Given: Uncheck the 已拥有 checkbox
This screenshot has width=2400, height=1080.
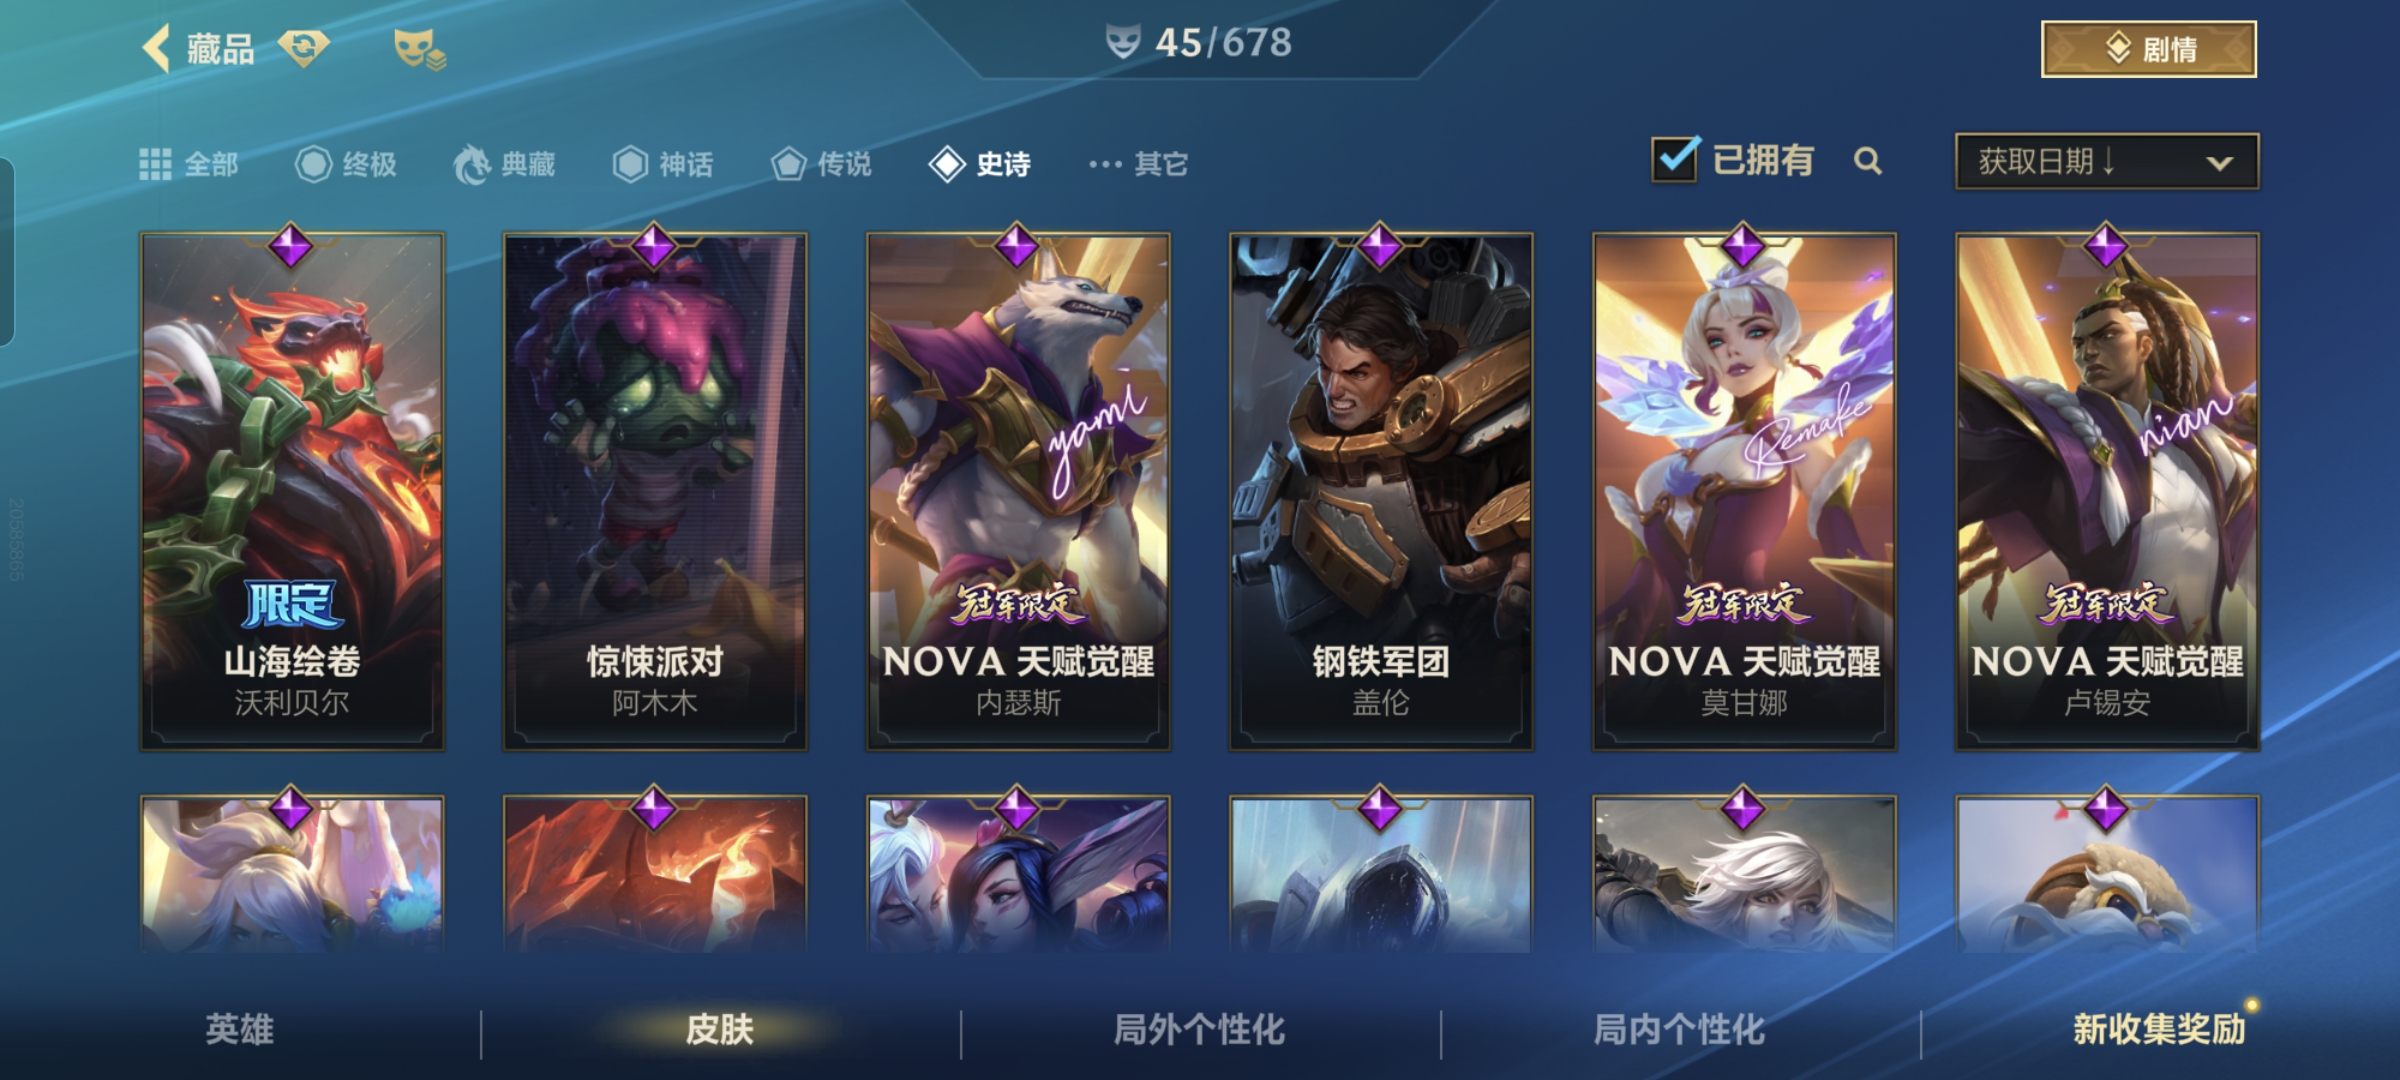Looking at the screenshot, I should (x=1676, y=160).
